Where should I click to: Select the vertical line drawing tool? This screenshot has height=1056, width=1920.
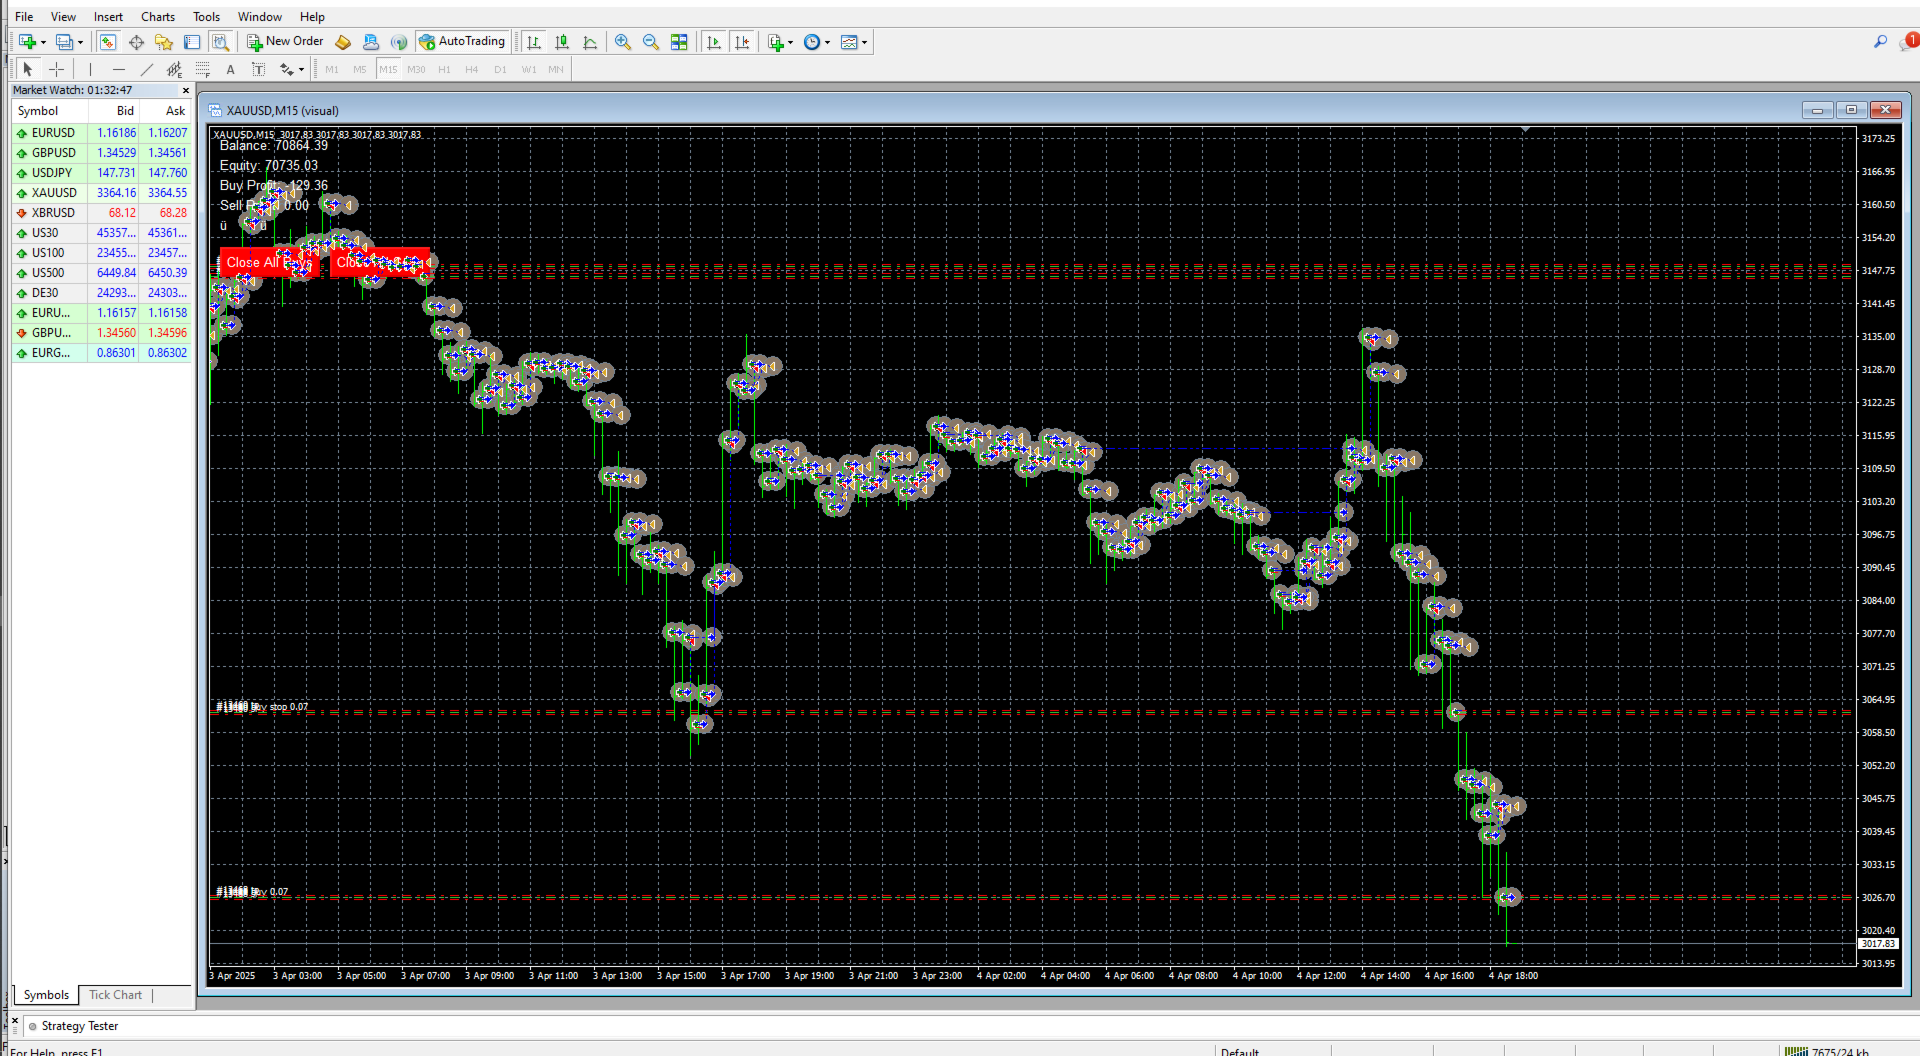click(90, 69)
